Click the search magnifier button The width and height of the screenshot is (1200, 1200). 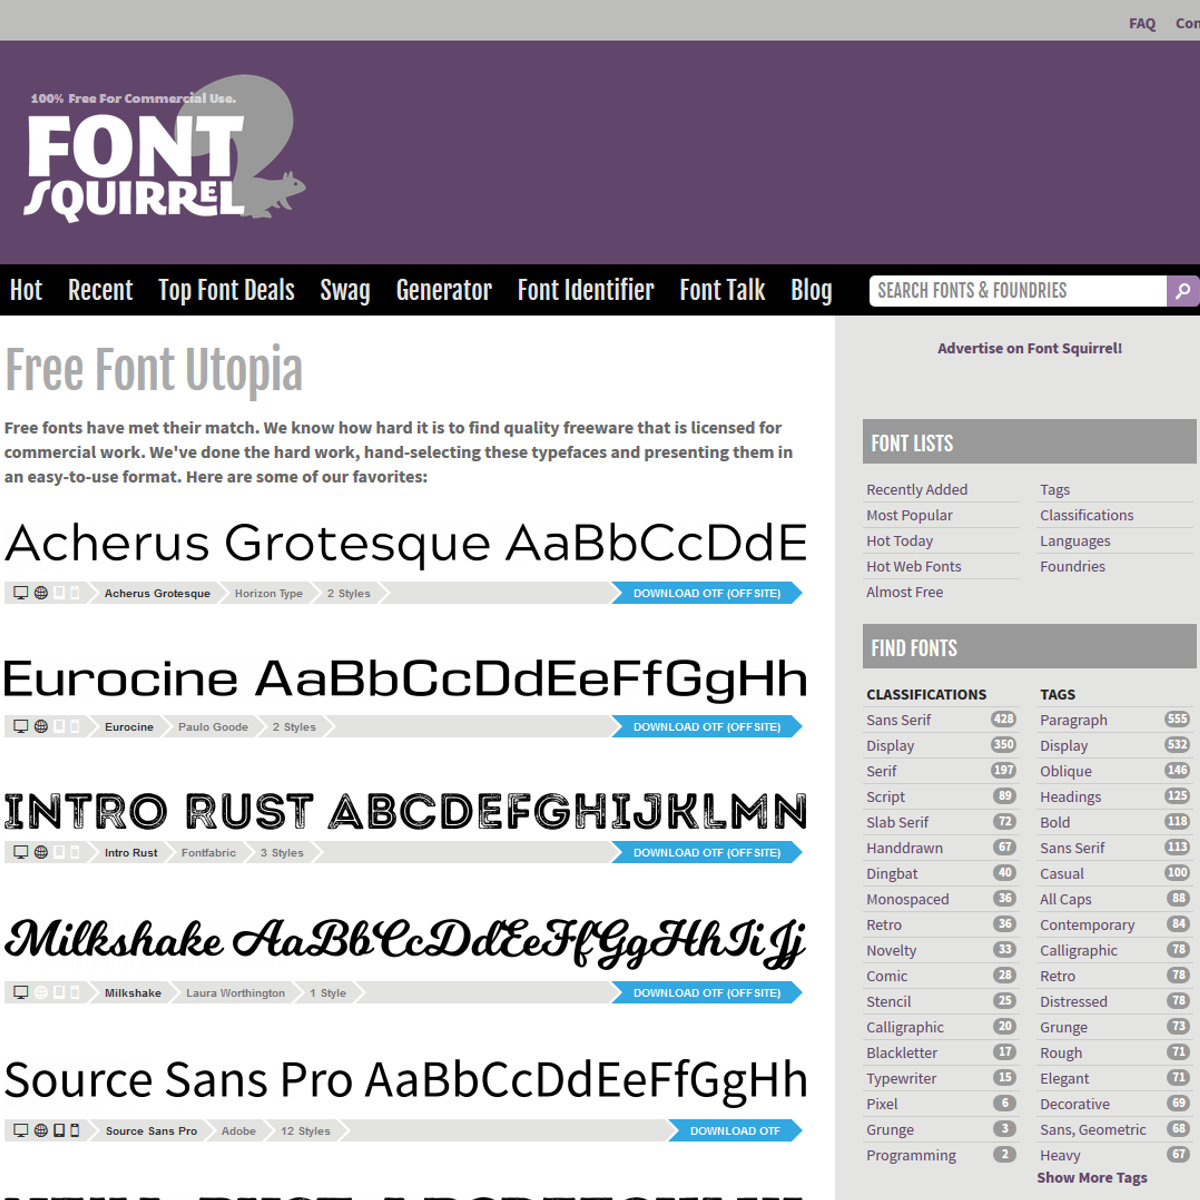pyautogui.click(x=1183, y=291)
